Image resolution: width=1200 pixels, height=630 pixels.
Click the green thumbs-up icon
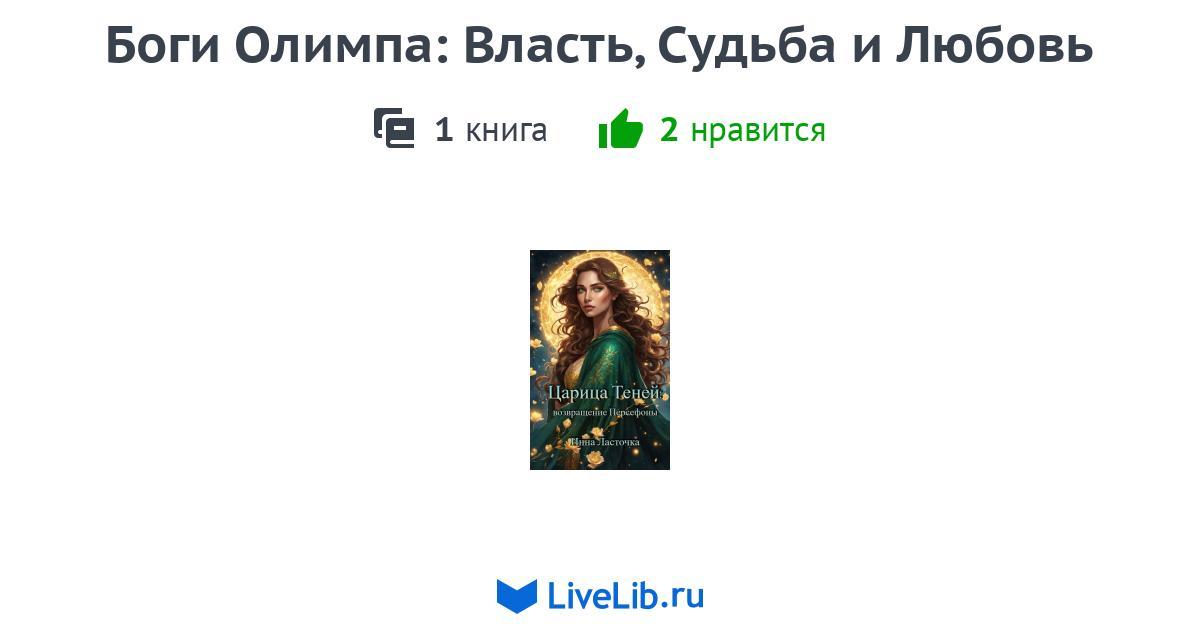621,129
